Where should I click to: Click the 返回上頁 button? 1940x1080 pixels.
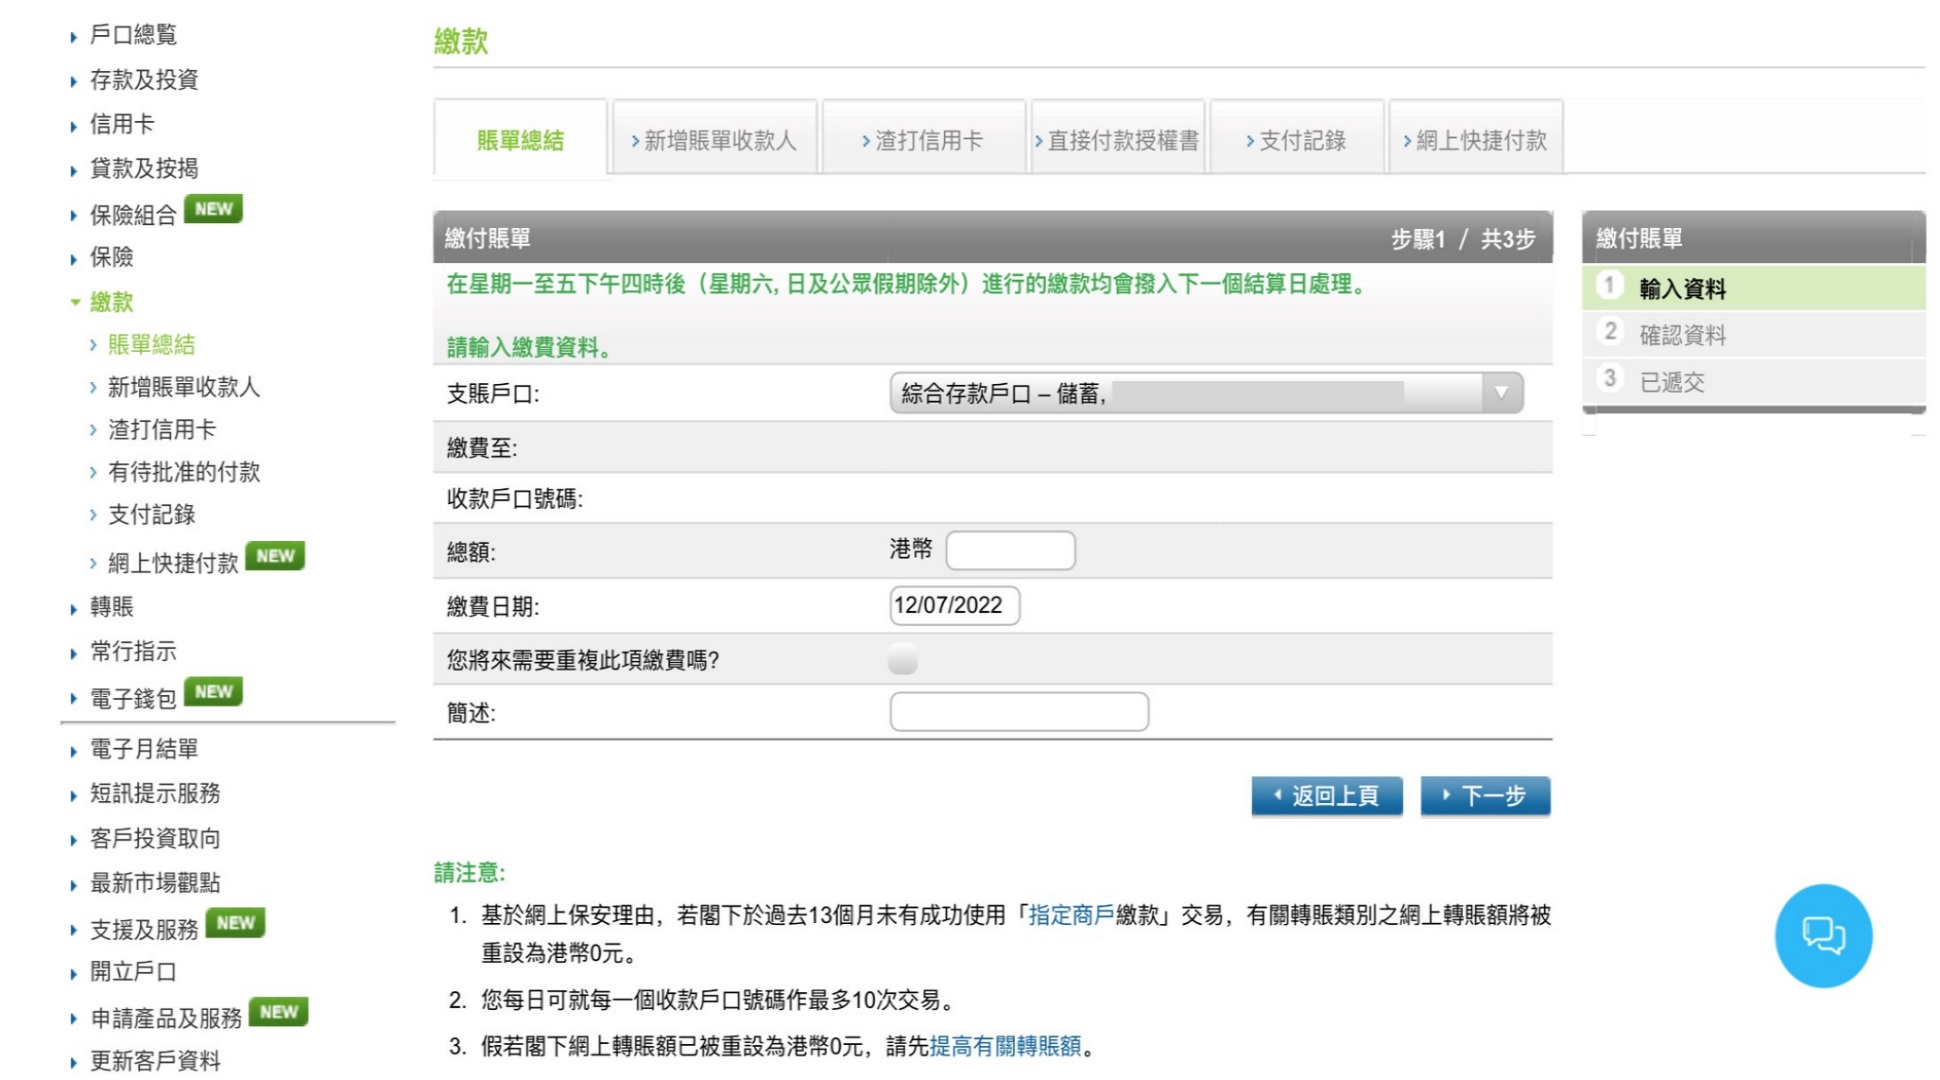point(1327,795)
